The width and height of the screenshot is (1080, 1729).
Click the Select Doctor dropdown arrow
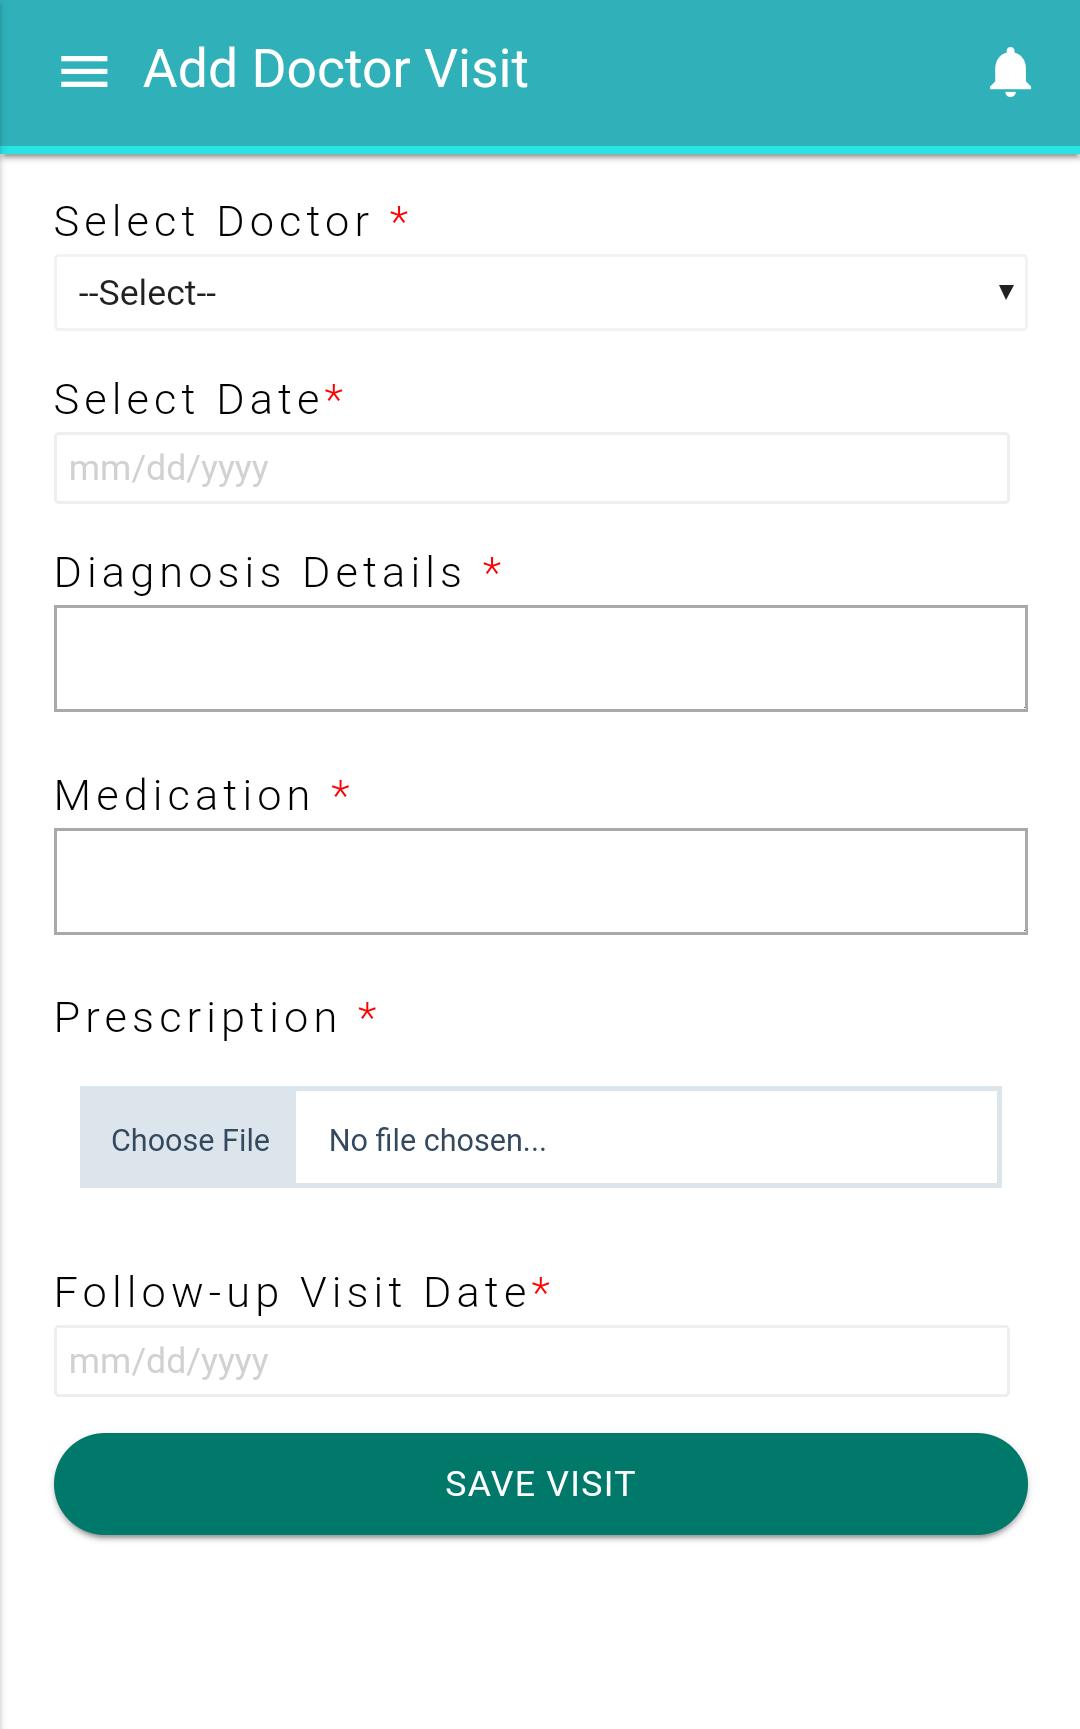[x=1006, y=292]
